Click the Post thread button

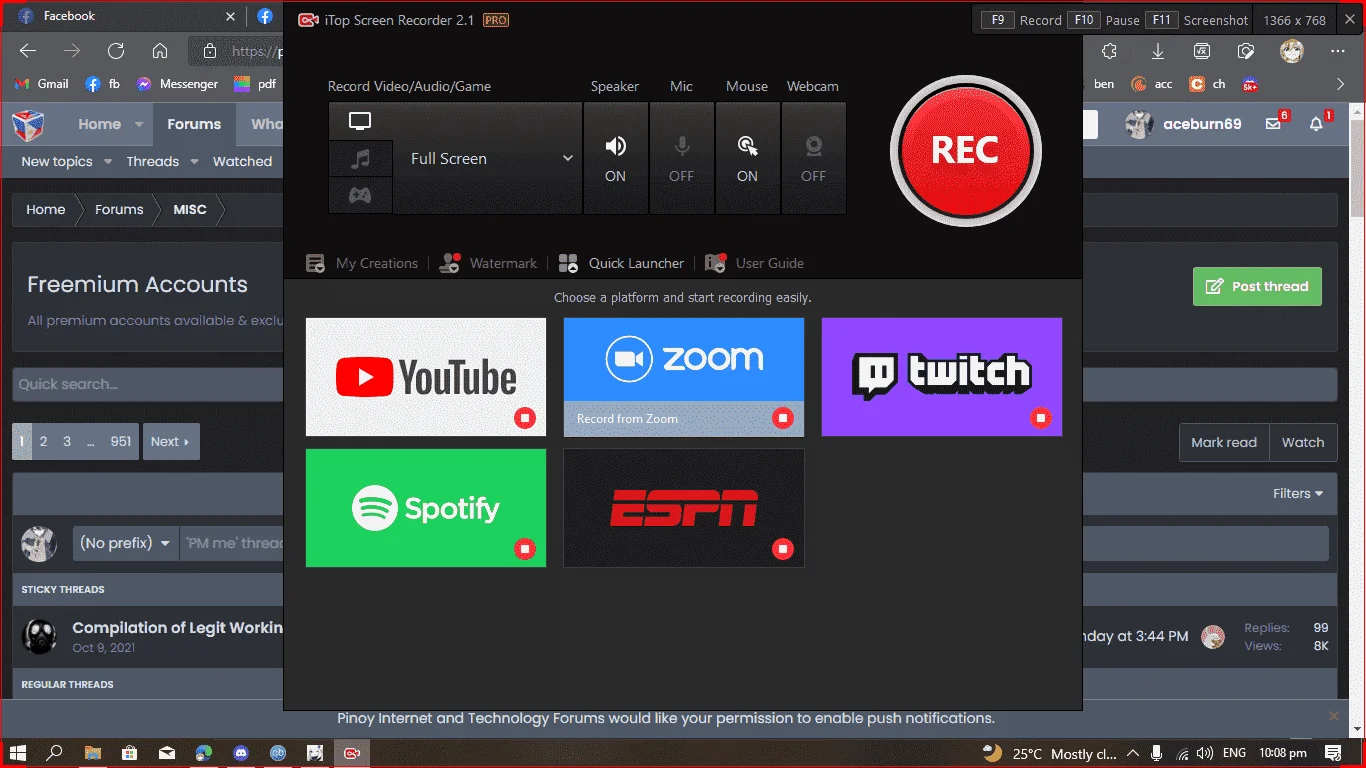(x=1257, y=286)
